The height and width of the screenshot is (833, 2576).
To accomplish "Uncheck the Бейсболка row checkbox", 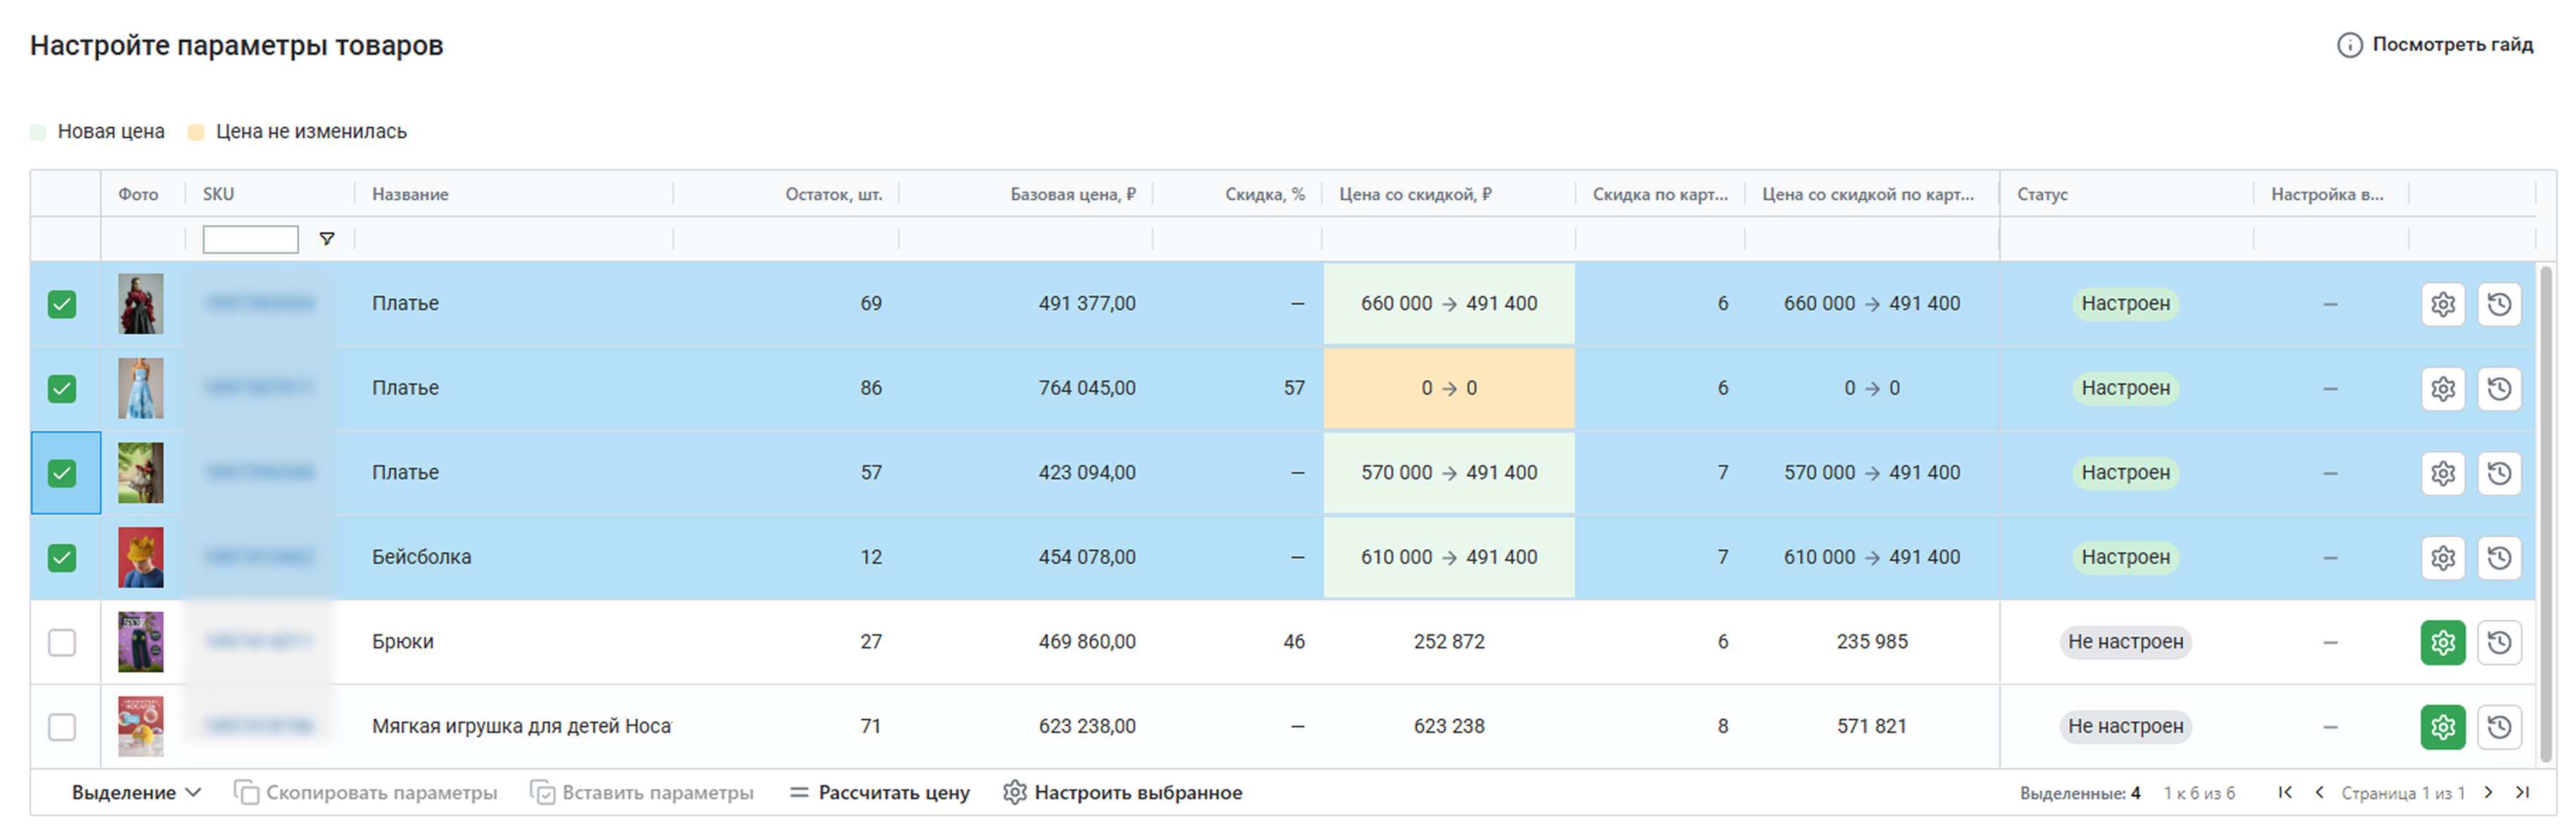I will pyautogui.click(x=62, y=557).
